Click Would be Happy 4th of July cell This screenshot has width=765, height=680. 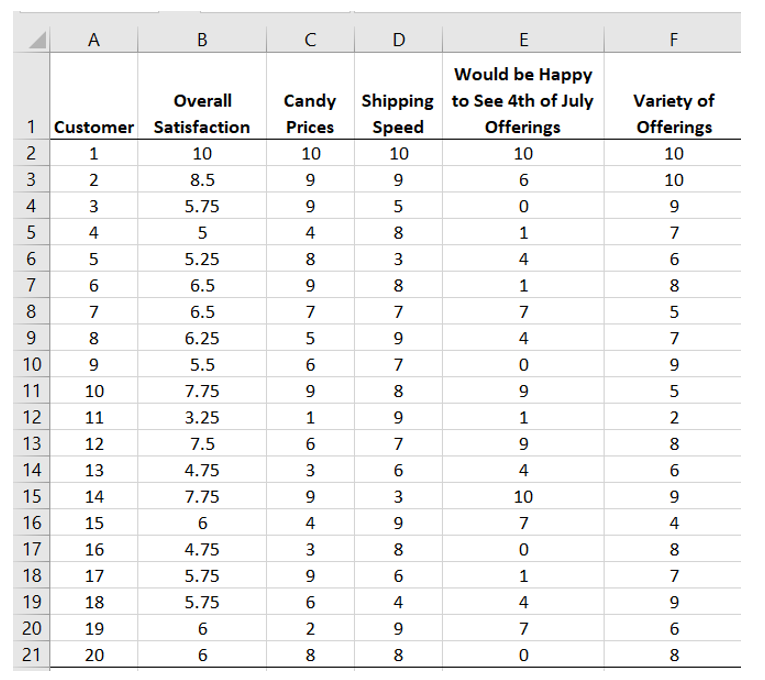tap(523, 96)
